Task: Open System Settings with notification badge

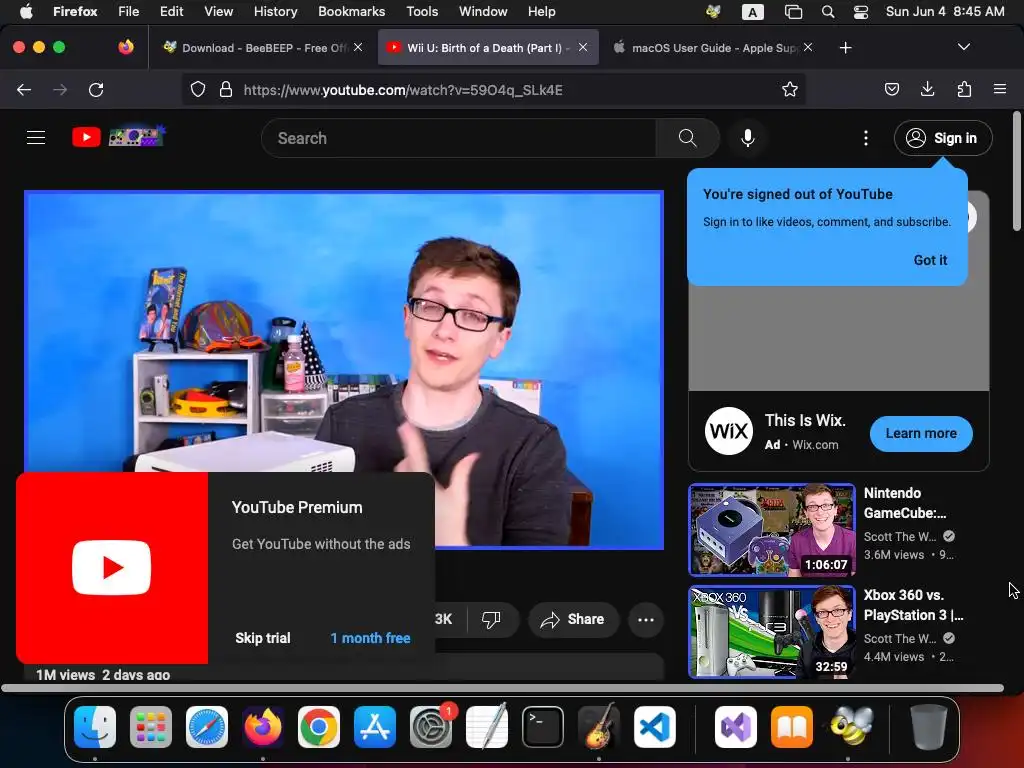Action: point(431,727)
